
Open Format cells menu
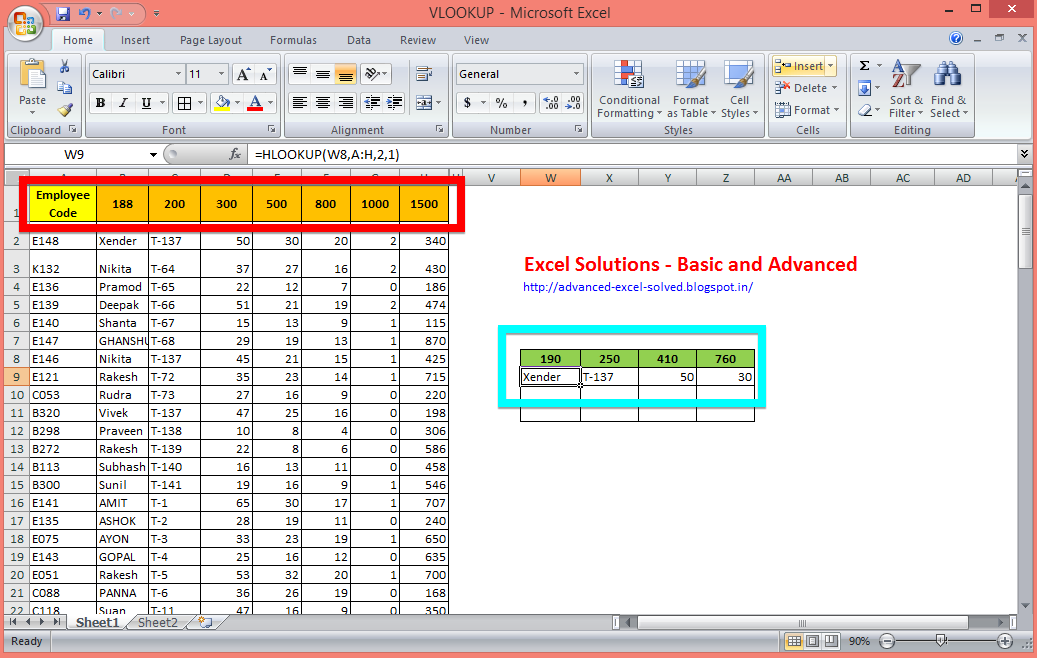(806, 110)
